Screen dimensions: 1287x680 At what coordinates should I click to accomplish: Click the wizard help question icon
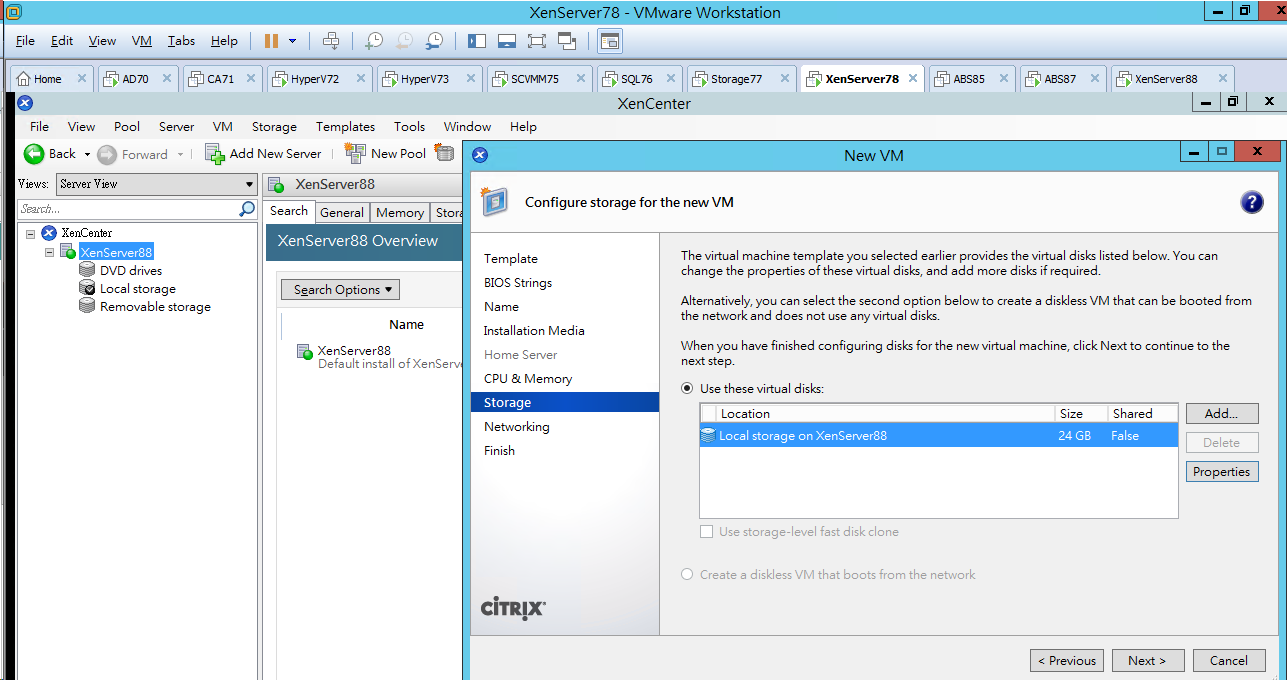[x=1252, y=203]
